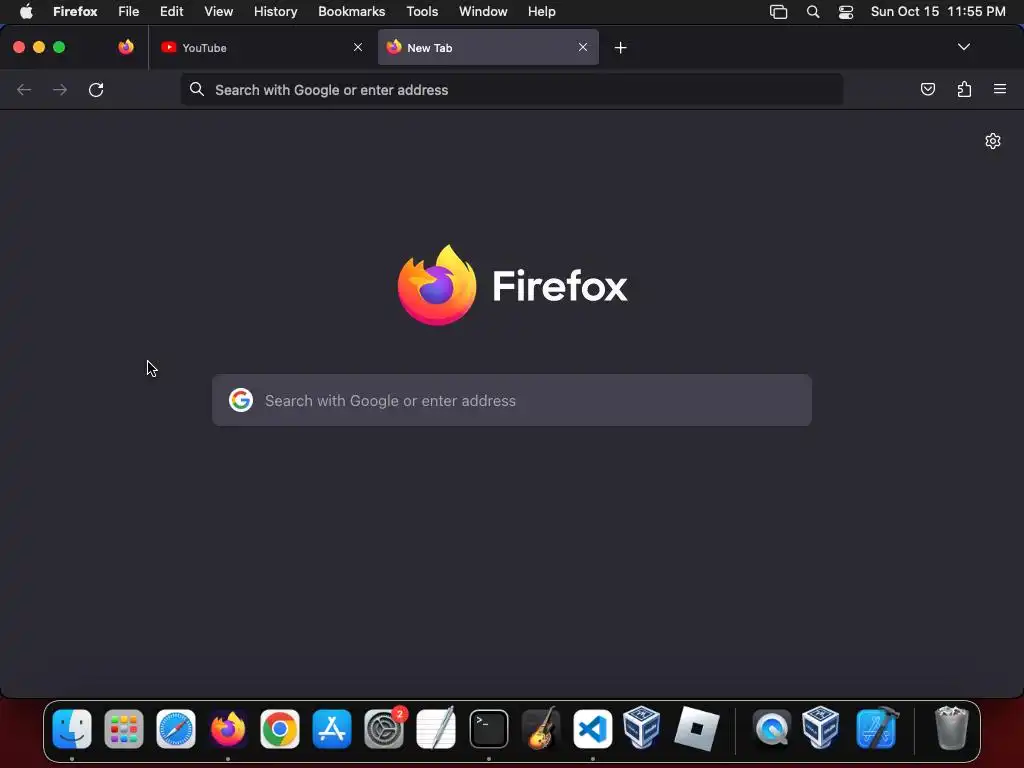Open the Trash in the Dock
The width and height of the screenshot is (1024, 768).
952,729
